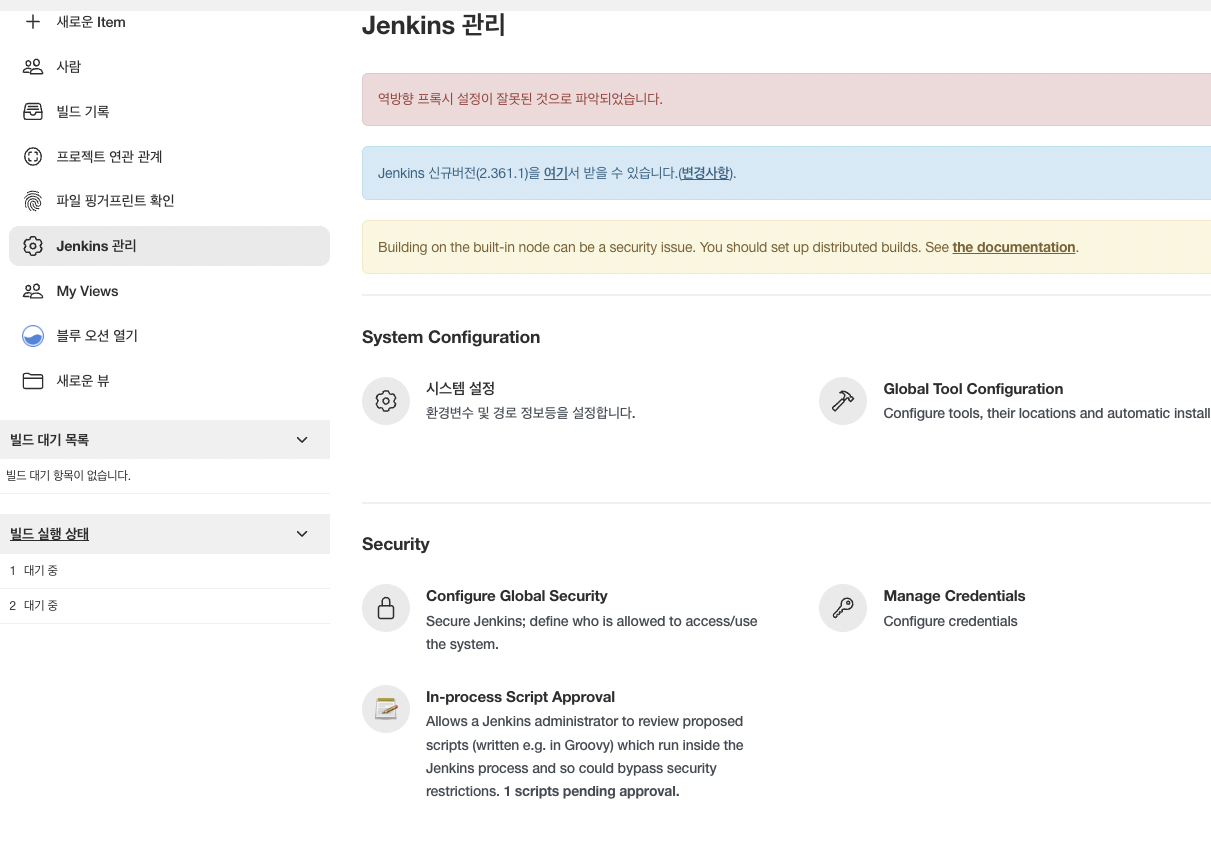Collapse the 빌드 대기 목록 panel

[x=302, y=440]
